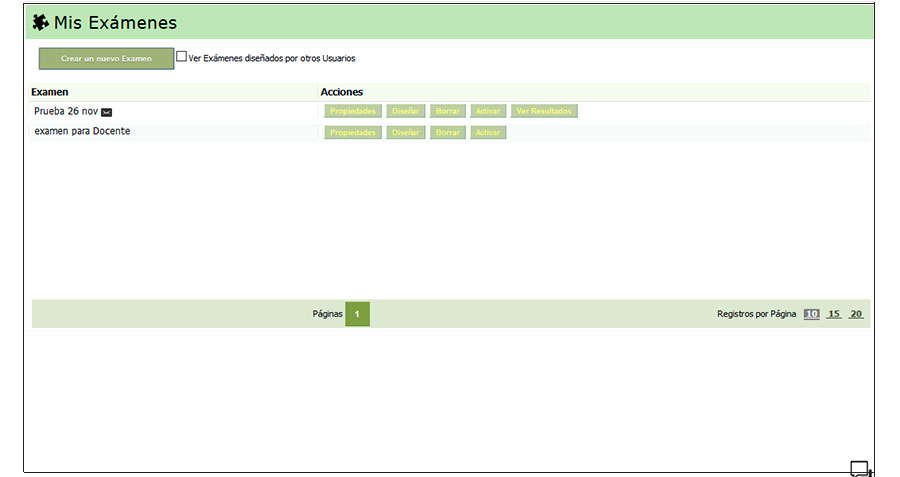Screen dimensions: 900x477
Task: Select the 'examen para Docente' exam name
Action: tap(82, 132)
